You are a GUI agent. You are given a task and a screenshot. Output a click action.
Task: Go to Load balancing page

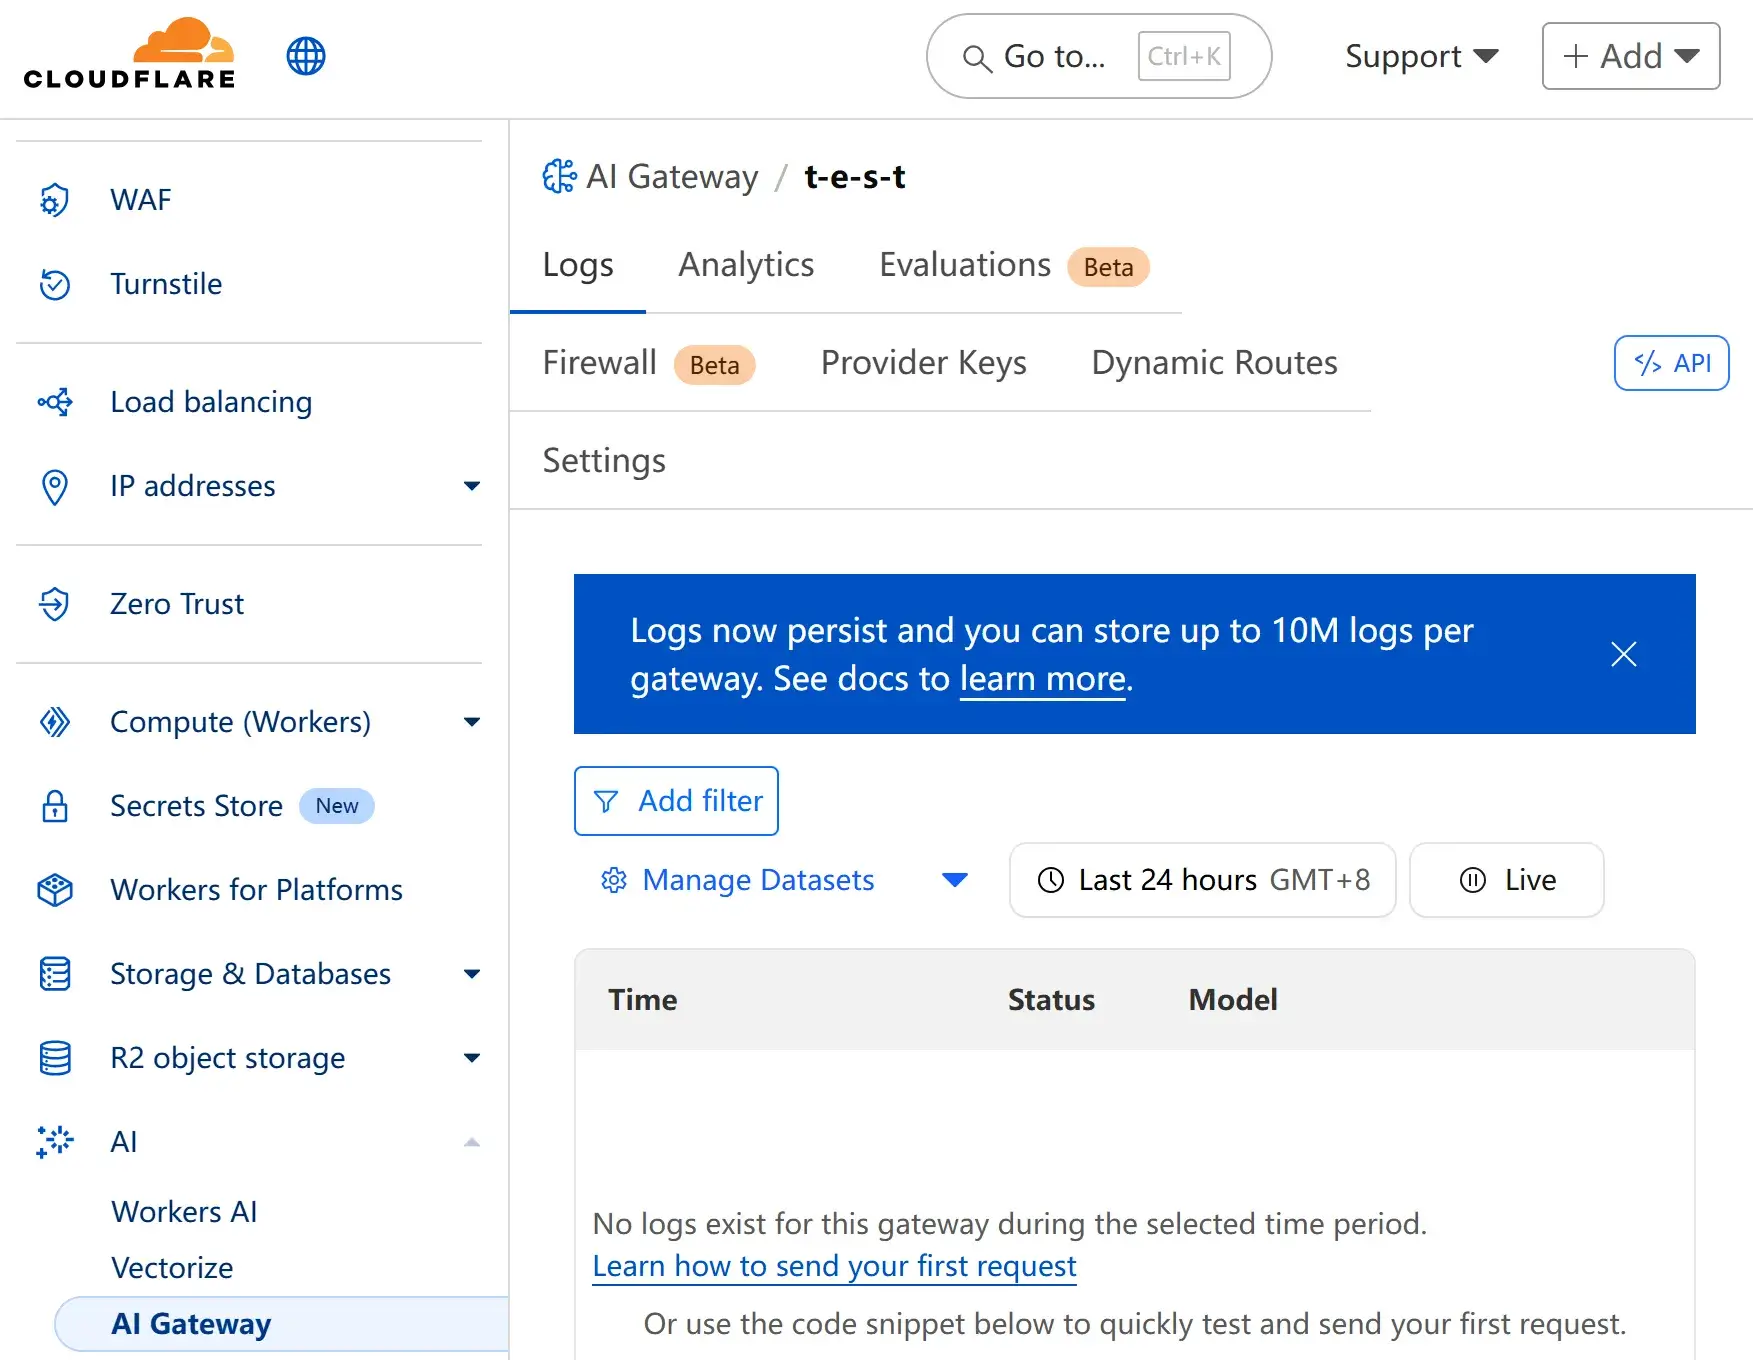[211, 402]
